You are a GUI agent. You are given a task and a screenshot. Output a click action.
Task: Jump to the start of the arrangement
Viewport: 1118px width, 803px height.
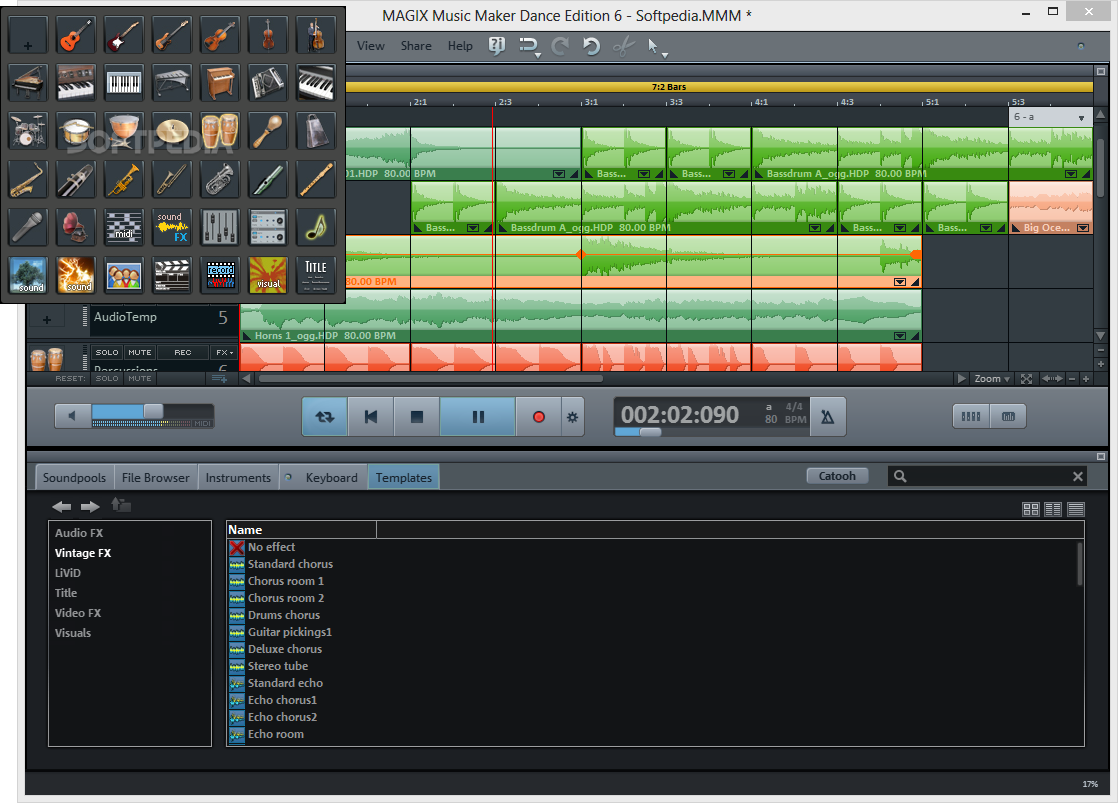[371, 416]
